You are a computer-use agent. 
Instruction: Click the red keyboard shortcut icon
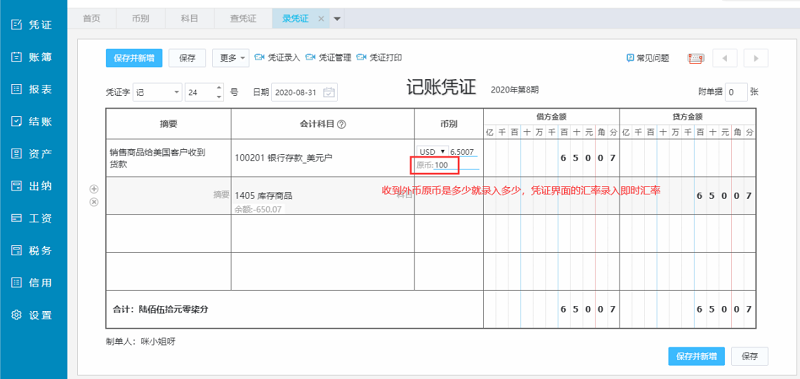coord(696,58)
